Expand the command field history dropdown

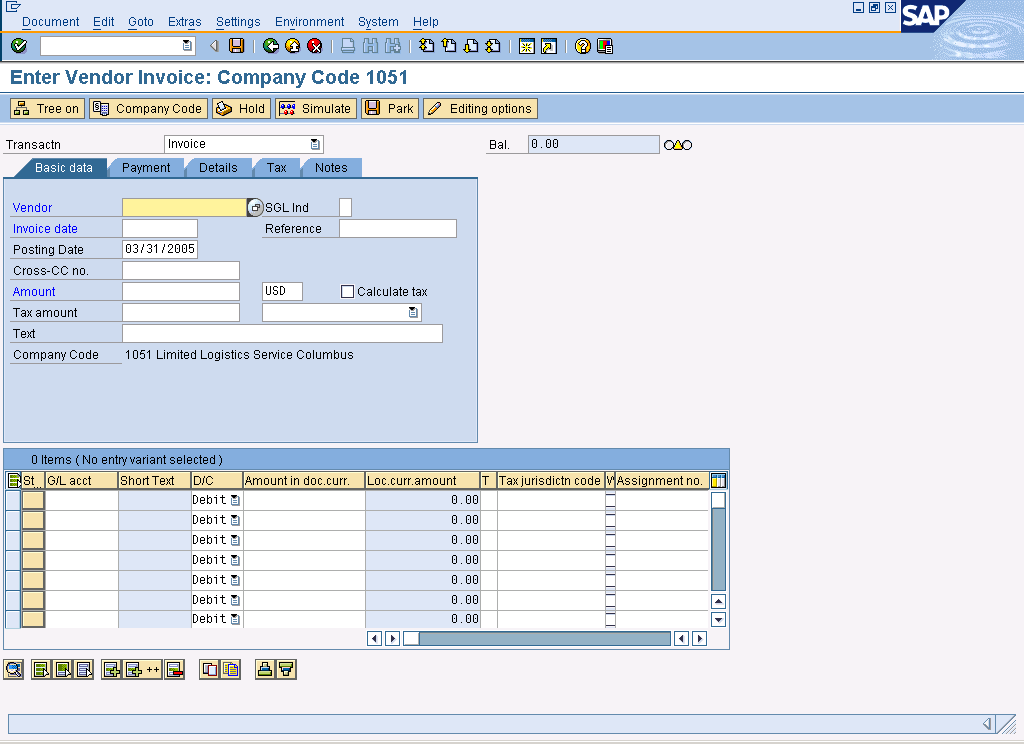coord(187,46)
